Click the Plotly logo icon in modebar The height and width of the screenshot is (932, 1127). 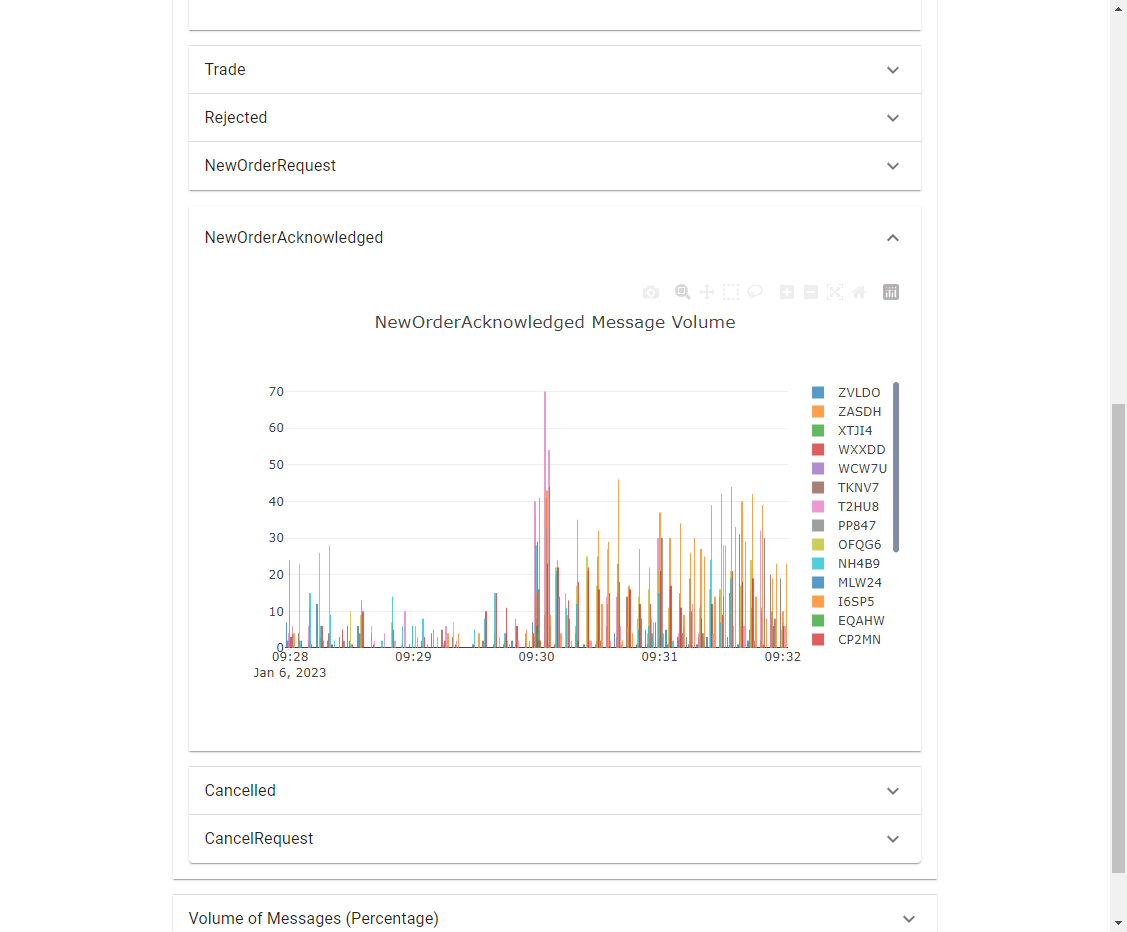(890, 292)
